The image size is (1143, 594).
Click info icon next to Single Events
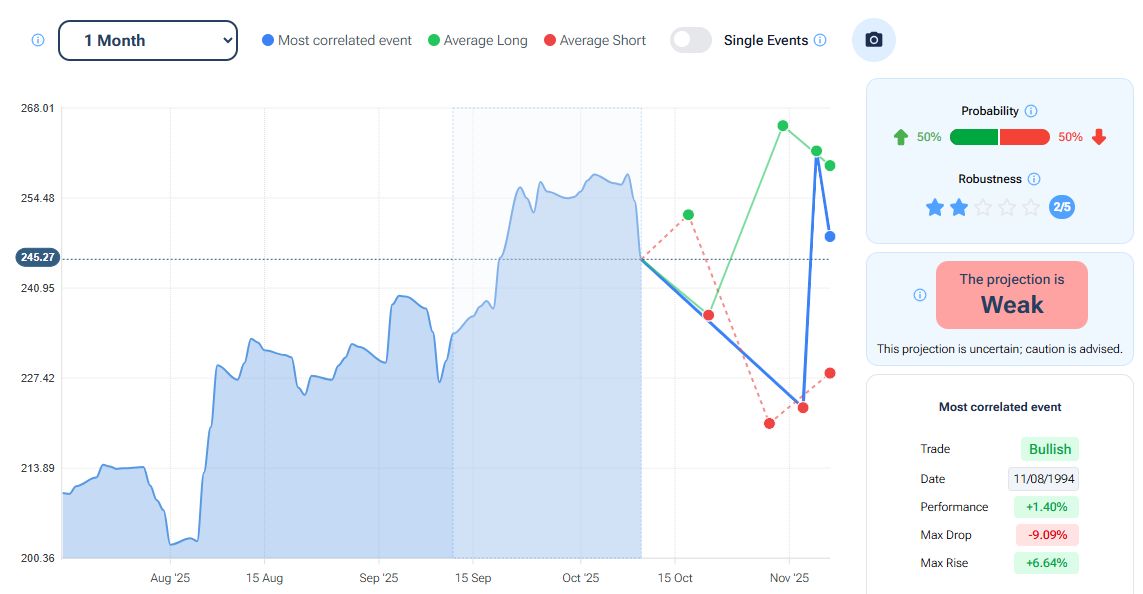point(820,41)
